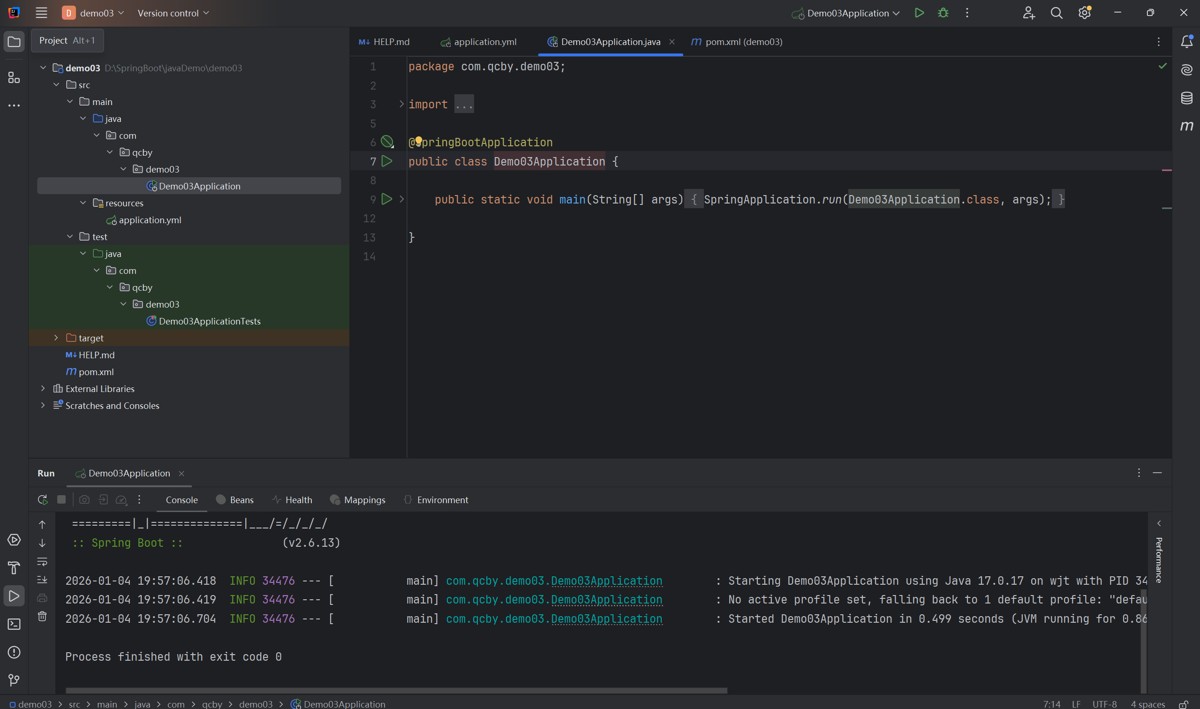The width and height of the screenshot is (1200, 709).
Task: Open the Maven tool window
Action: point(1187,126)
